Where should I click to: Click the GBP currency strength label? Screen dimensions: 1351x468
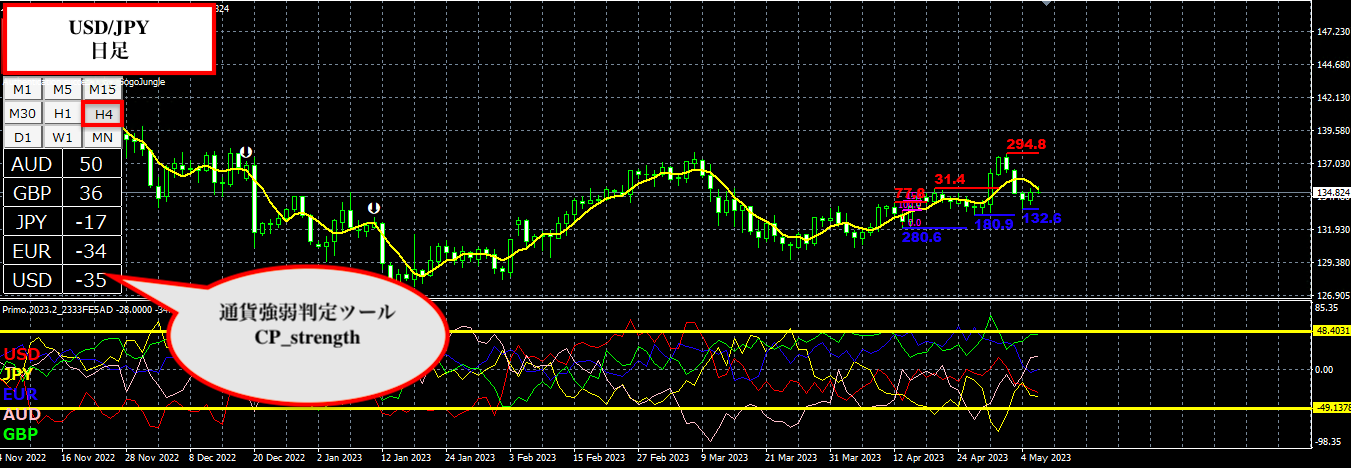(x=33, y=192)
